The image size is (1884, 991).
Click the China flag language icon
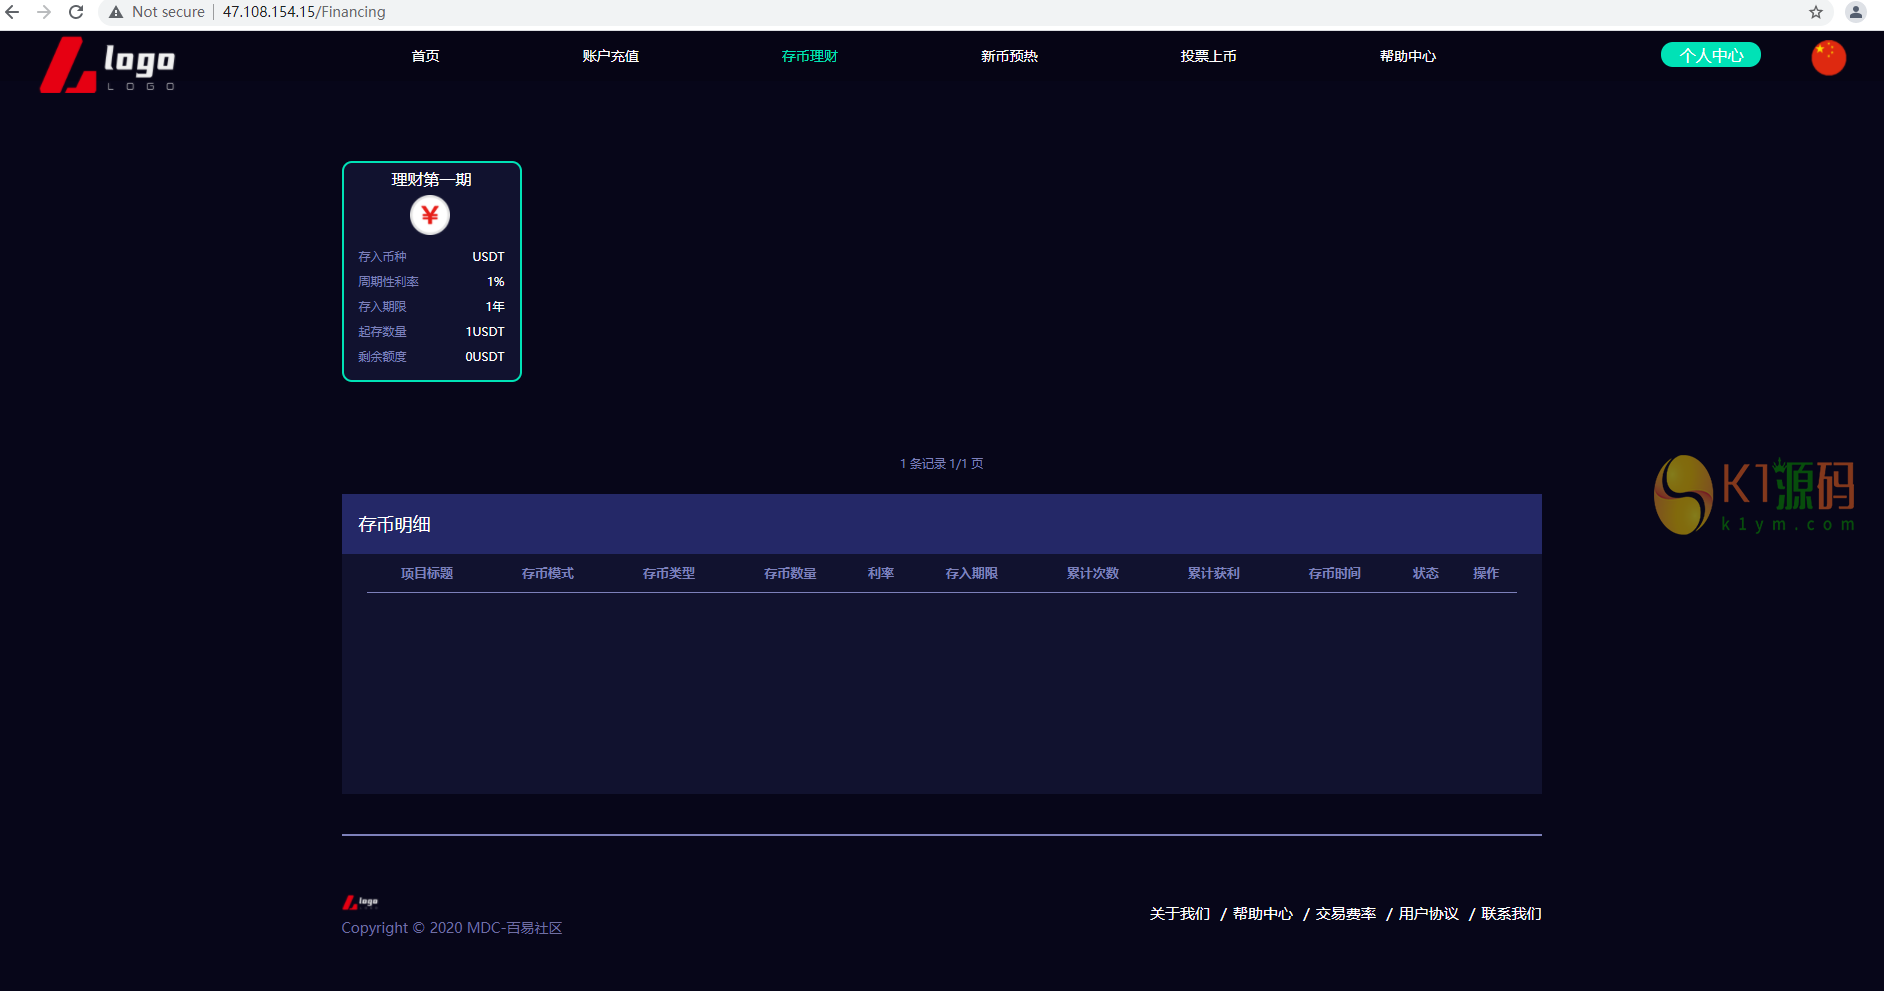(x=1828, y=57)
